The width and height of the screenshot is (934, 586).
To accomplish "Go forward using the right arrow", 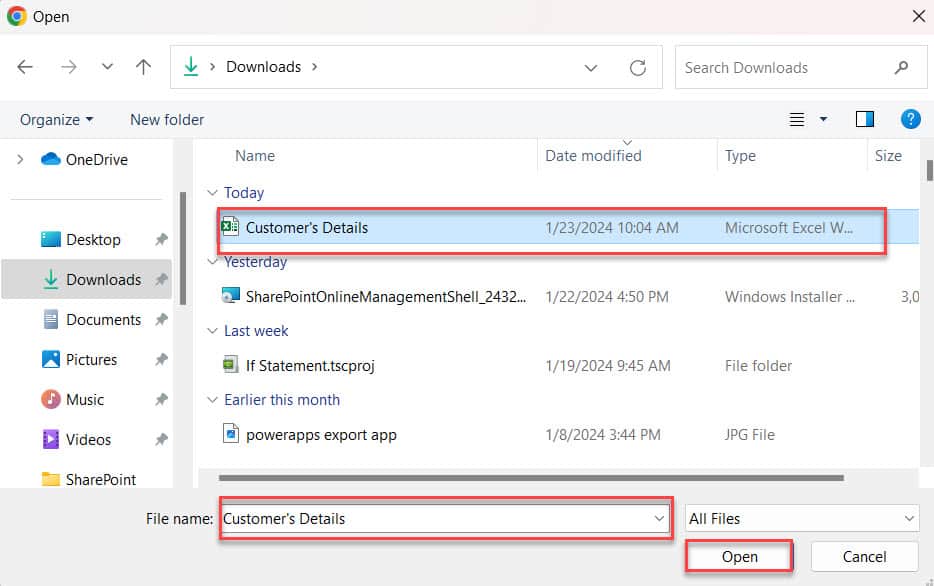I will (x=69, y=67).
